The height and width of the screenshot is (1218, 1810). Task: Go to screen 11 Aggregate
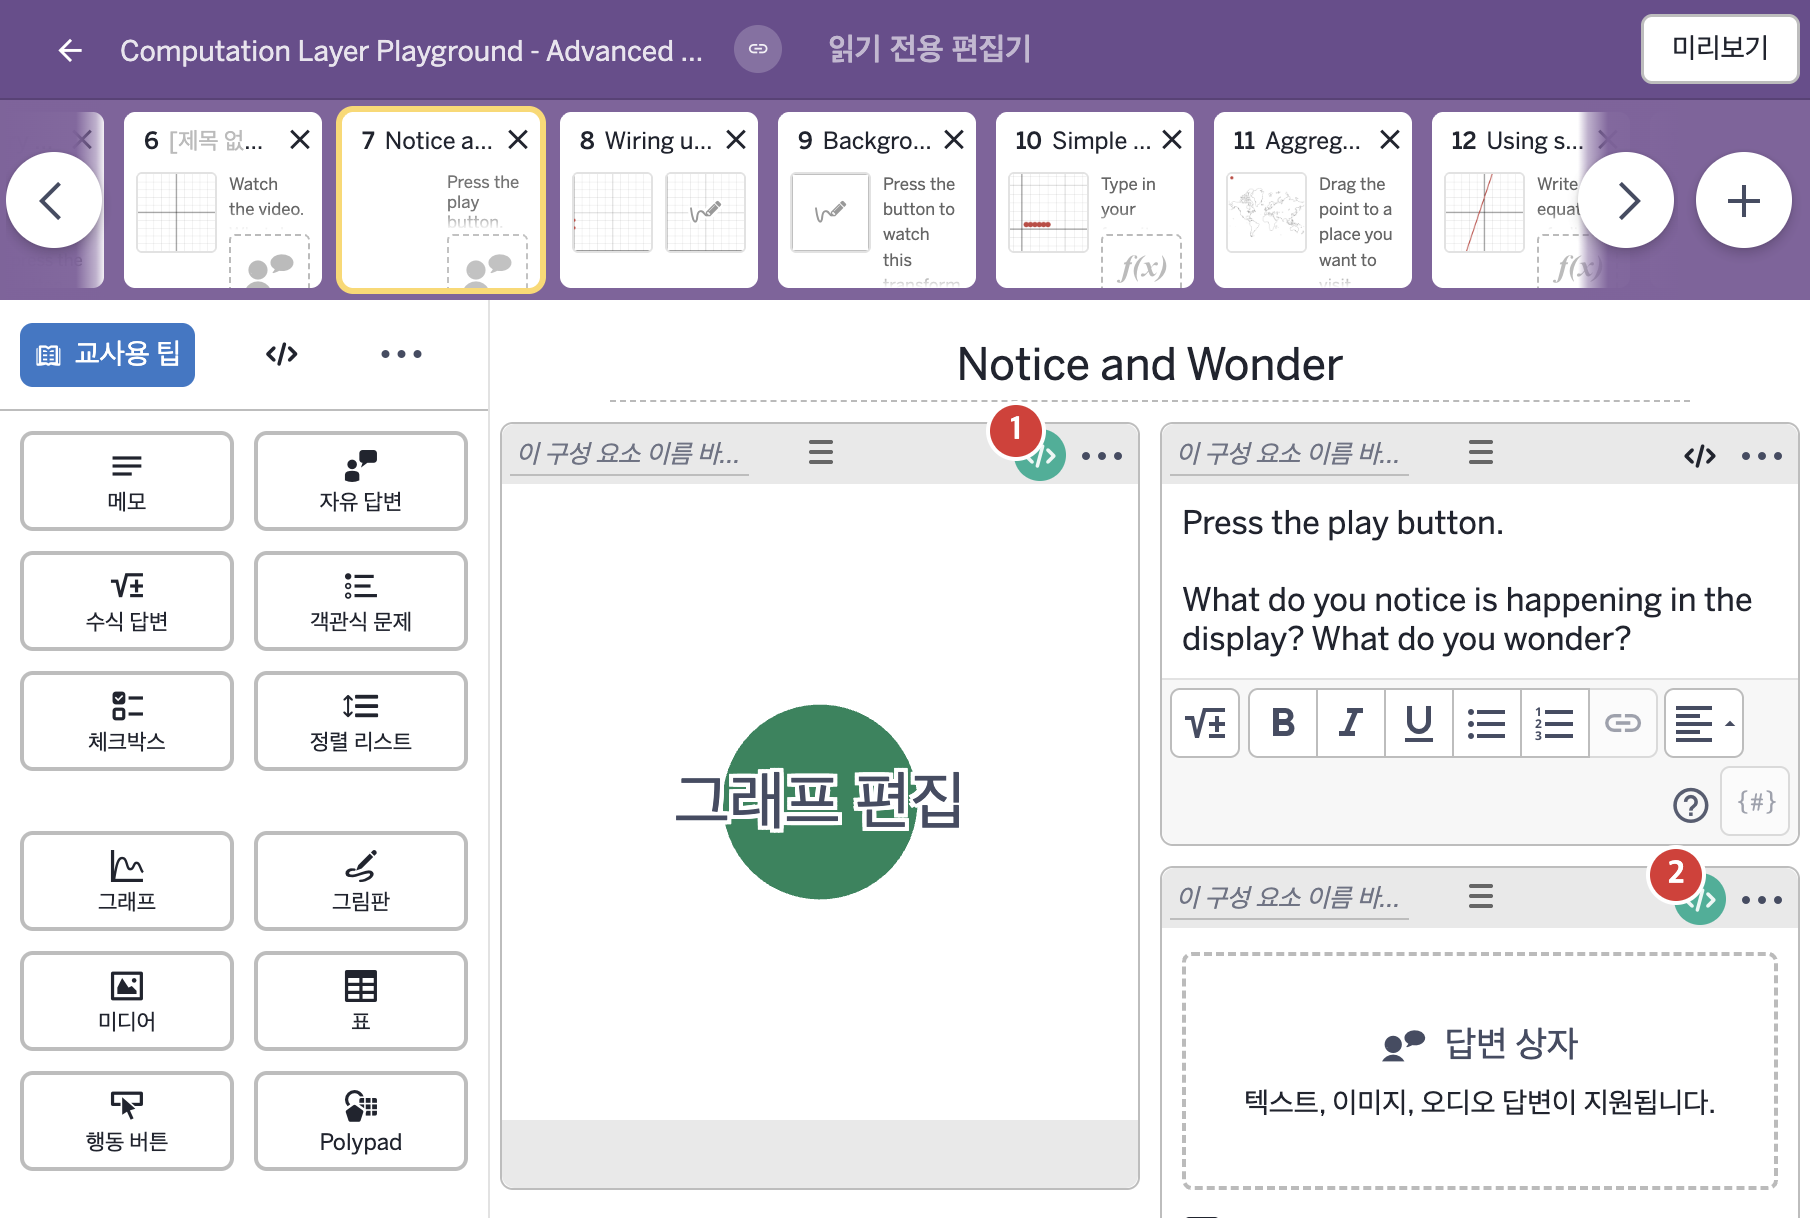pyautogui.click(x=1313, y=200)
